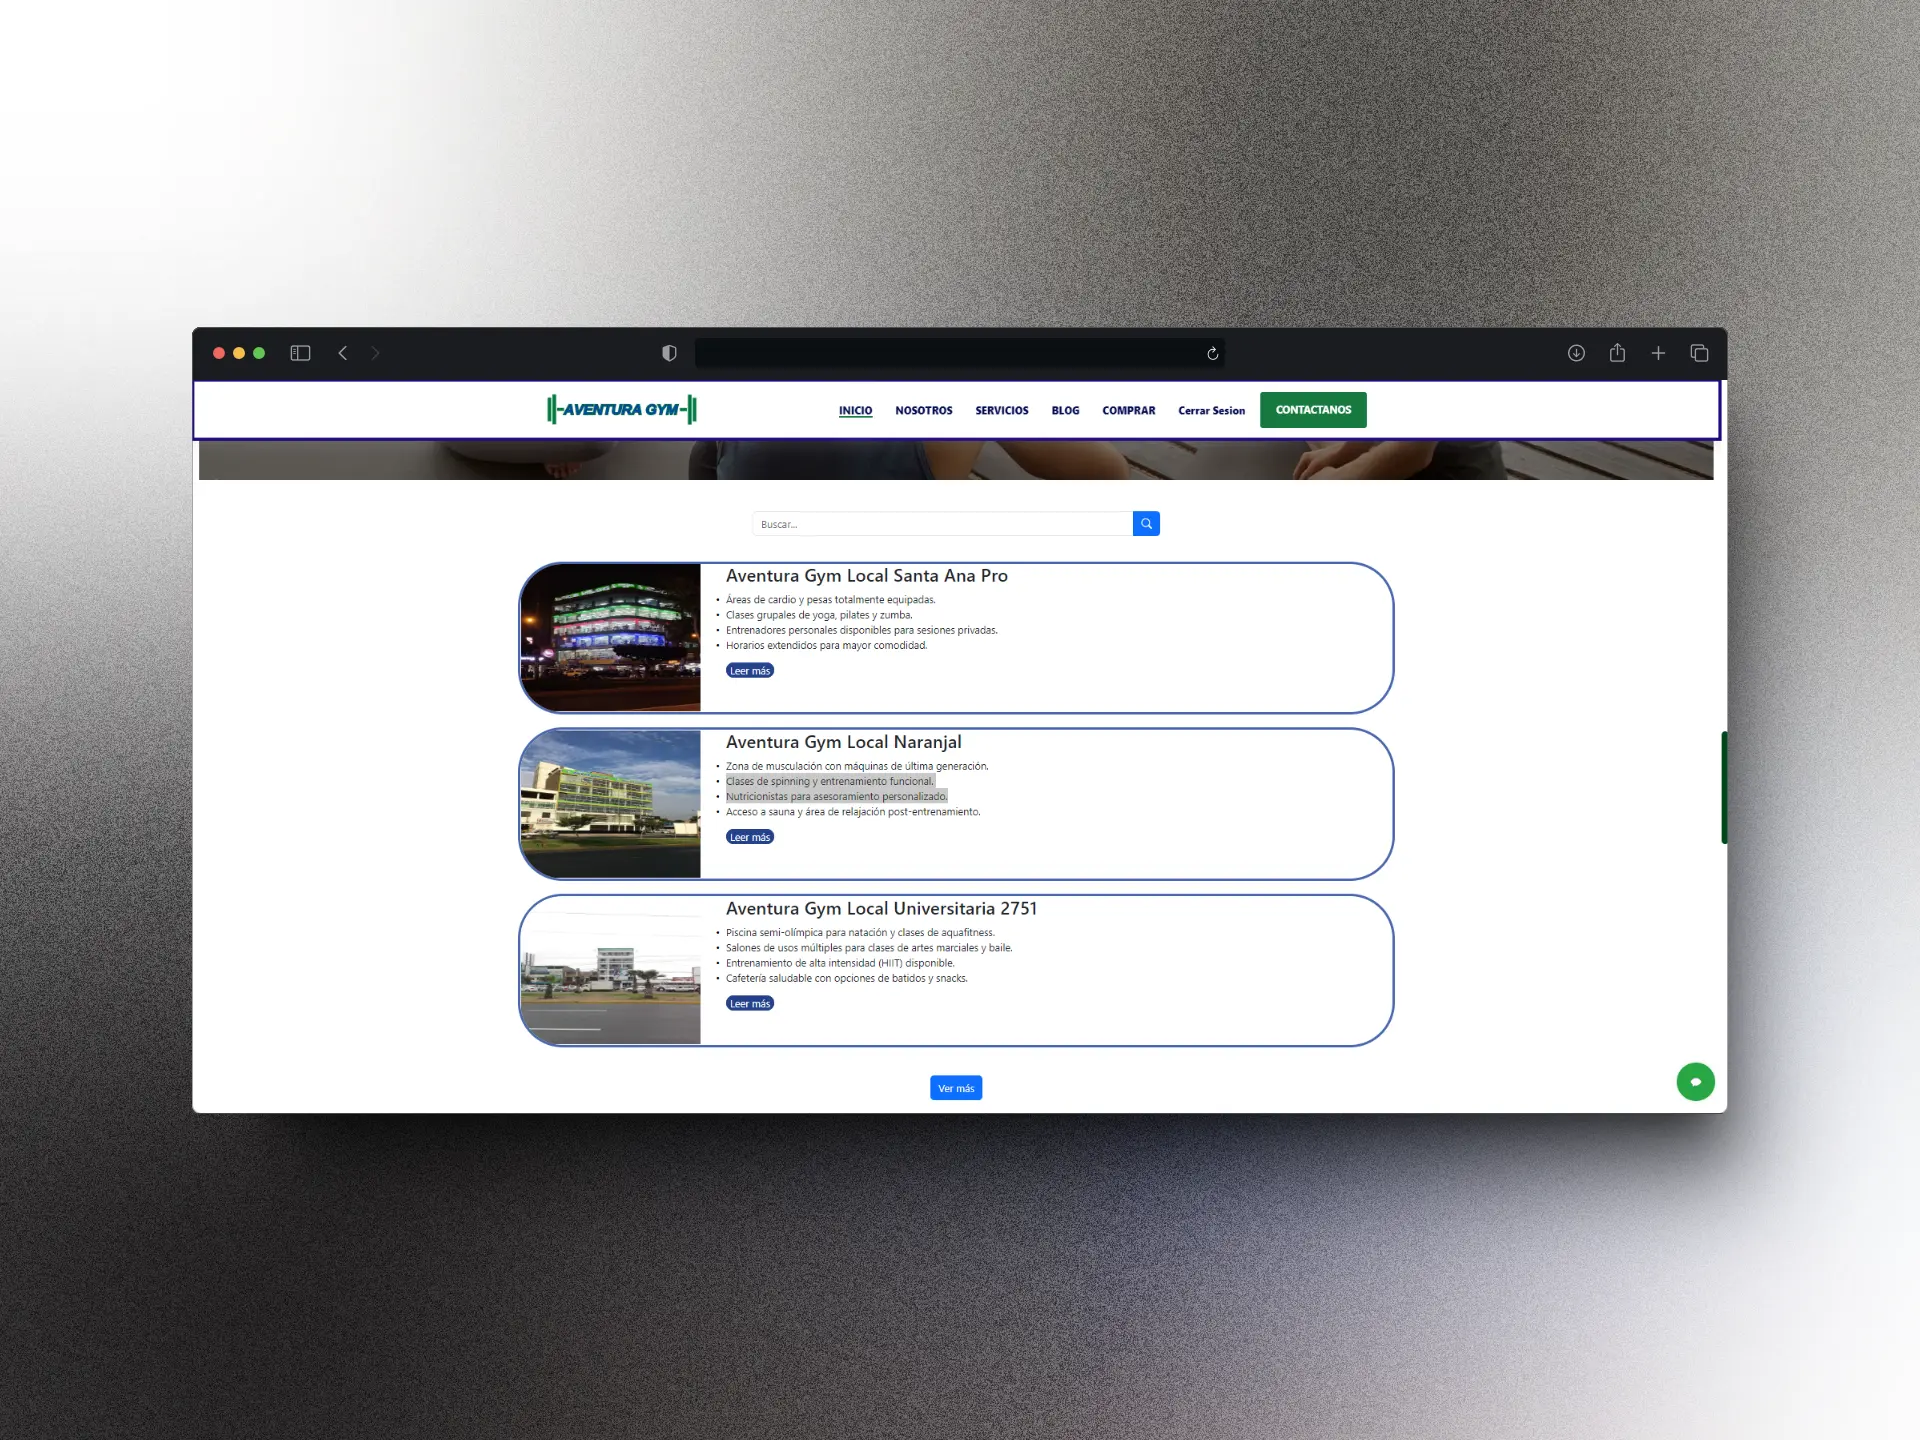Click the text 'Clases grupales de yoga, pilates y zumba.'
Image resolution: width=1920 pixels, height=1440 pixels.
819,615
